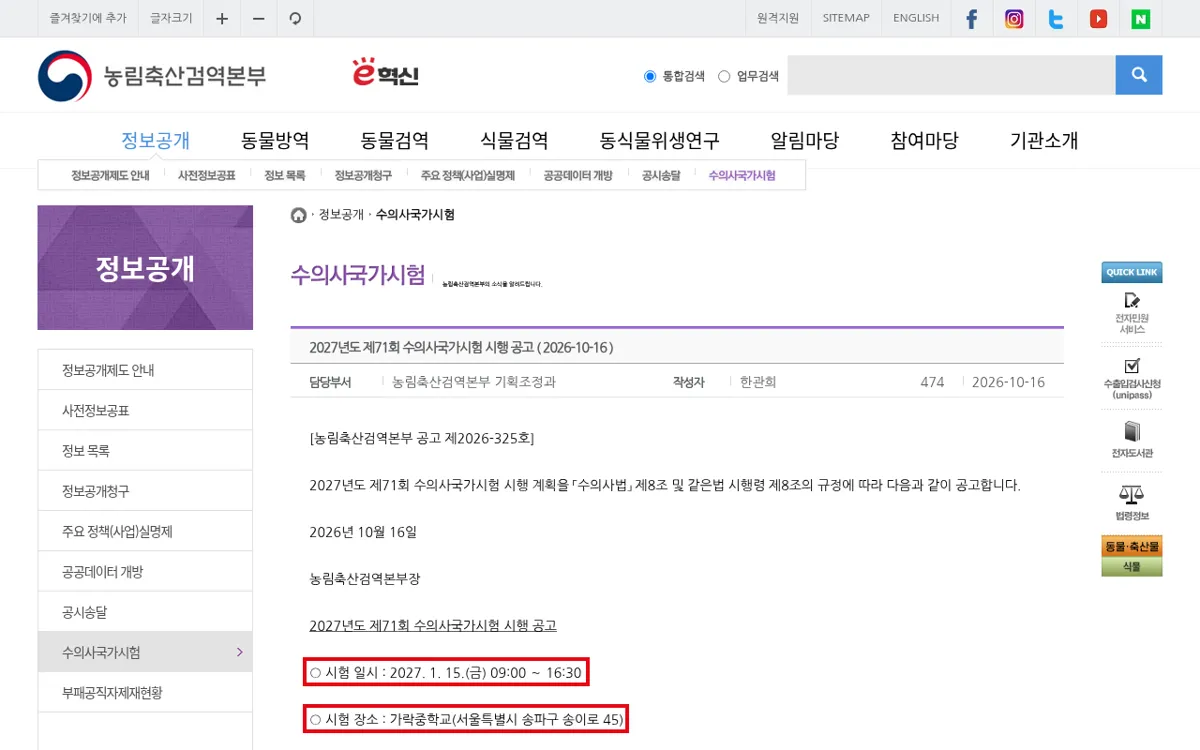1200x750 pixels.
Task: Click the magnifier search button
Action: [1139, 75]
